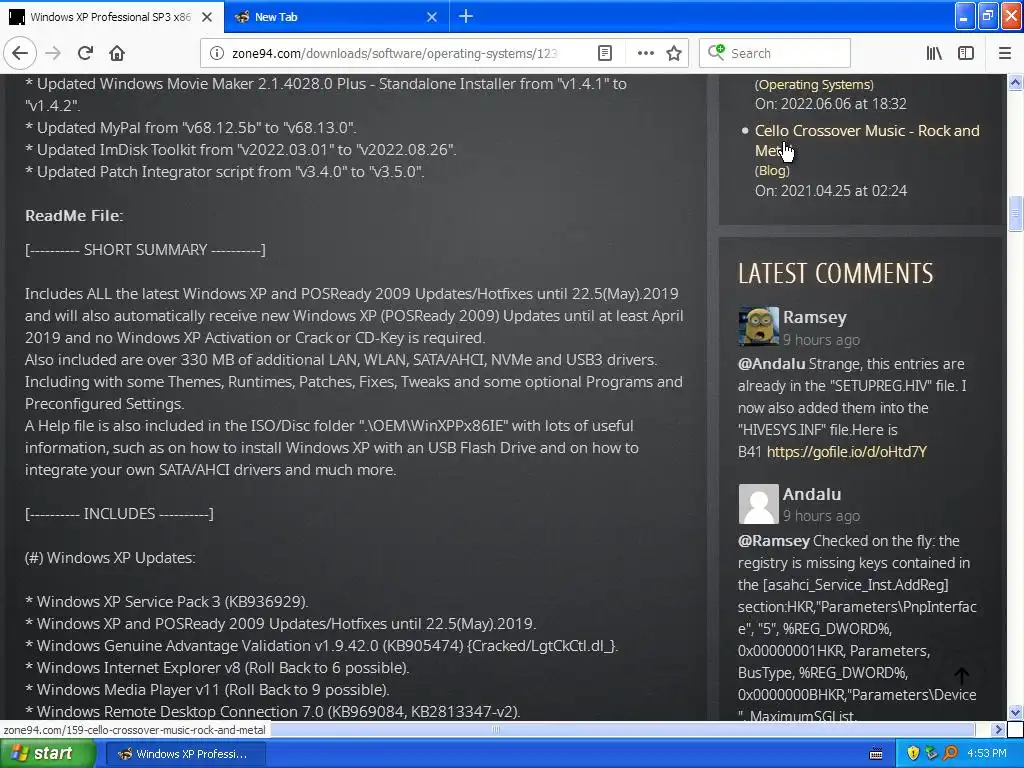The height and width of the screenshot is (768, 1024).
Task: Open the browser hamburger menu
Action: pos(1004,53)
